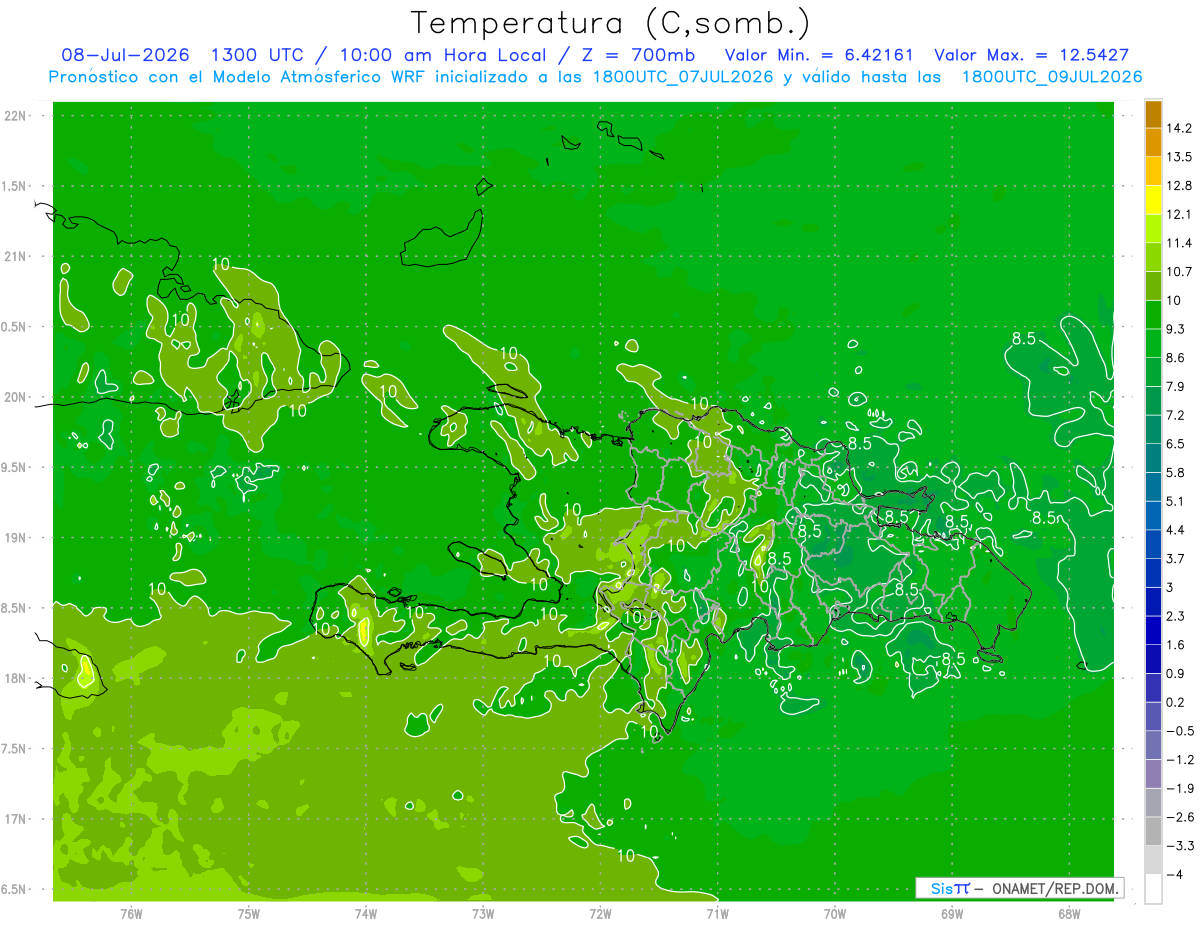Select the white swatch below -4
Viewport: 1200px width, 927px height.
[x=1153, y=889]
